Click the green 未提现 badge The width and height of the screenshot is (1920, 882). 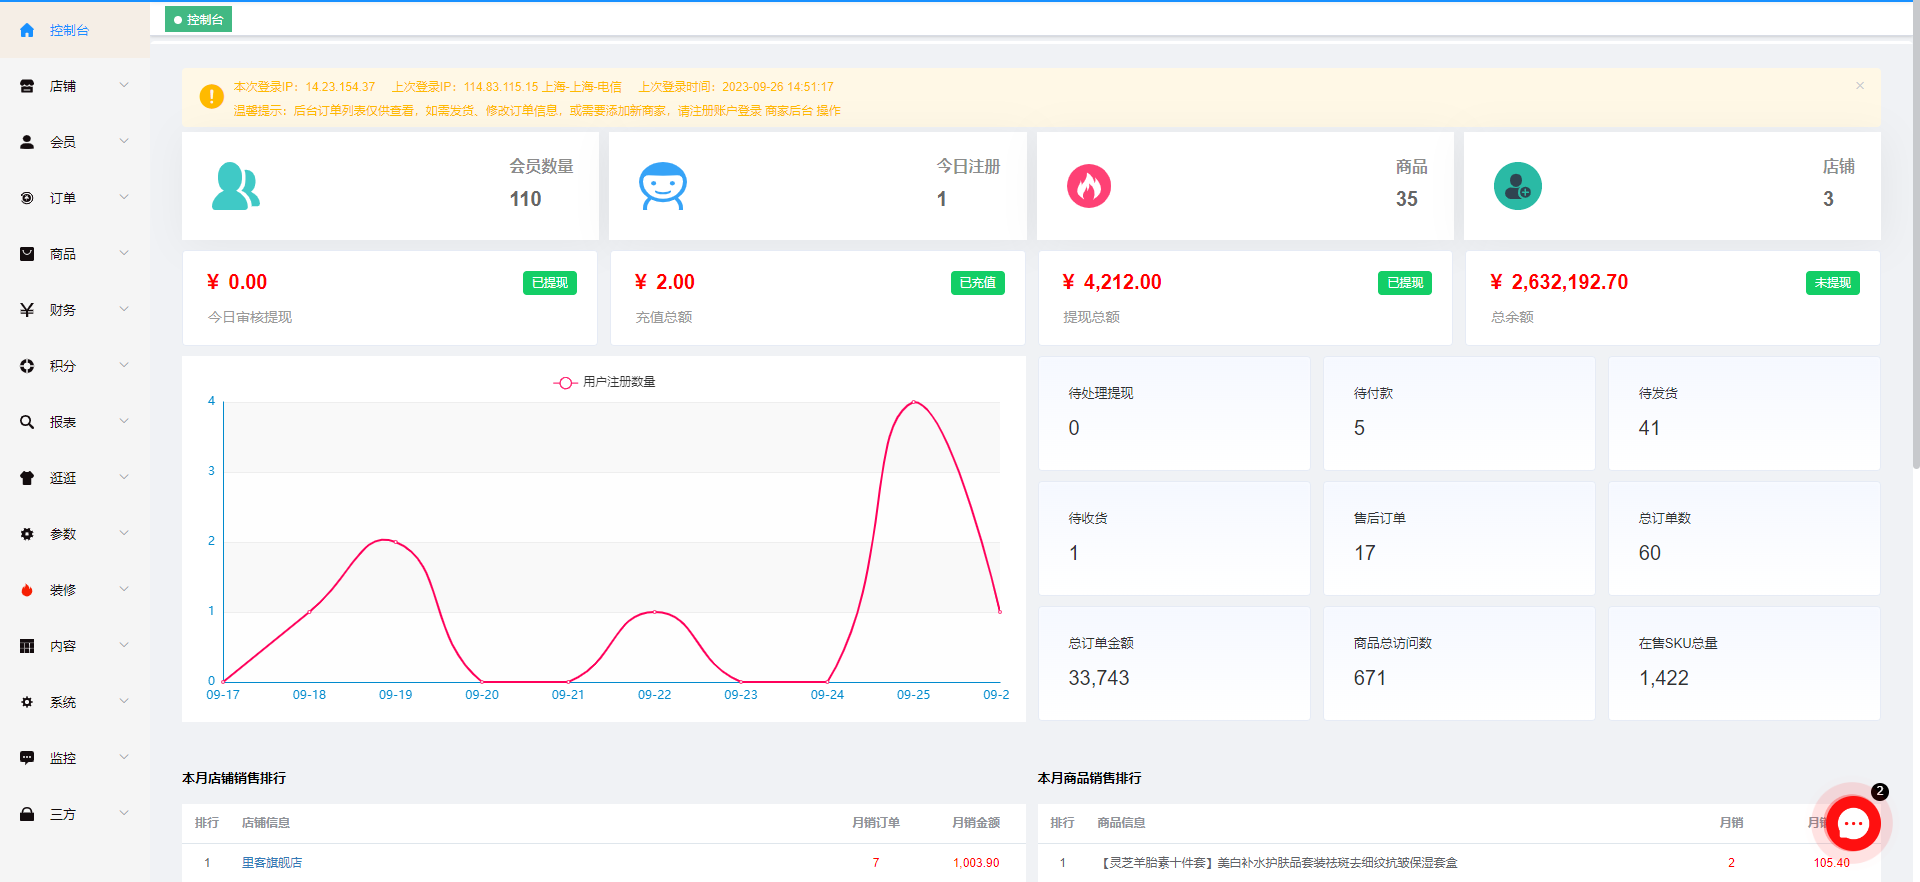click(1832, 283)
